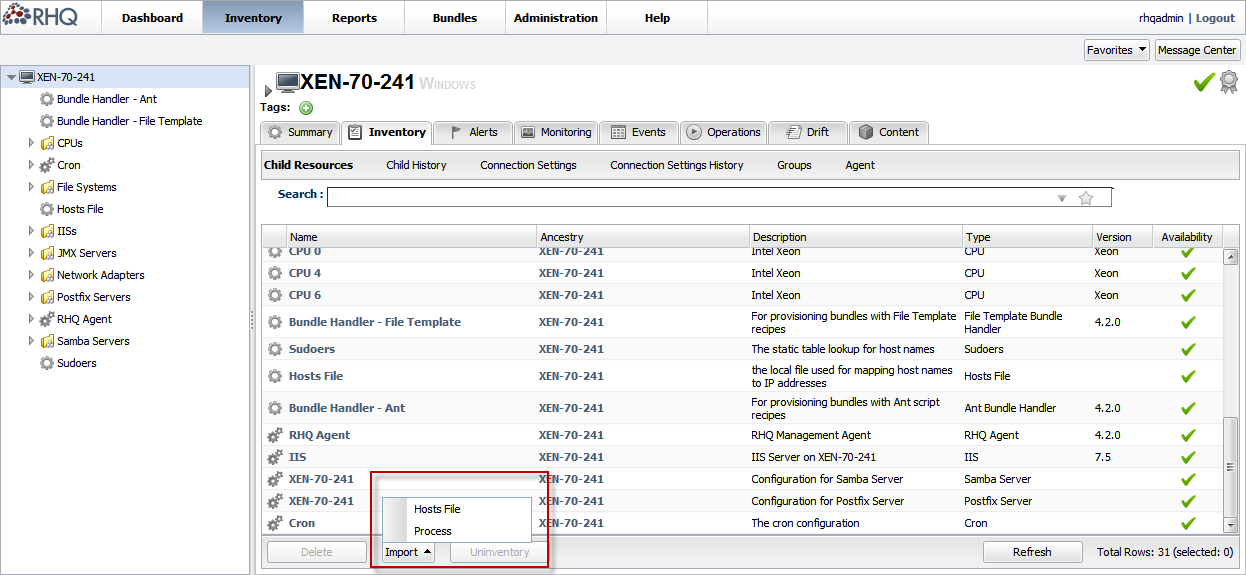
Task: Click availability check for RHQ Agent row
Action: (x=1188, y=435)
